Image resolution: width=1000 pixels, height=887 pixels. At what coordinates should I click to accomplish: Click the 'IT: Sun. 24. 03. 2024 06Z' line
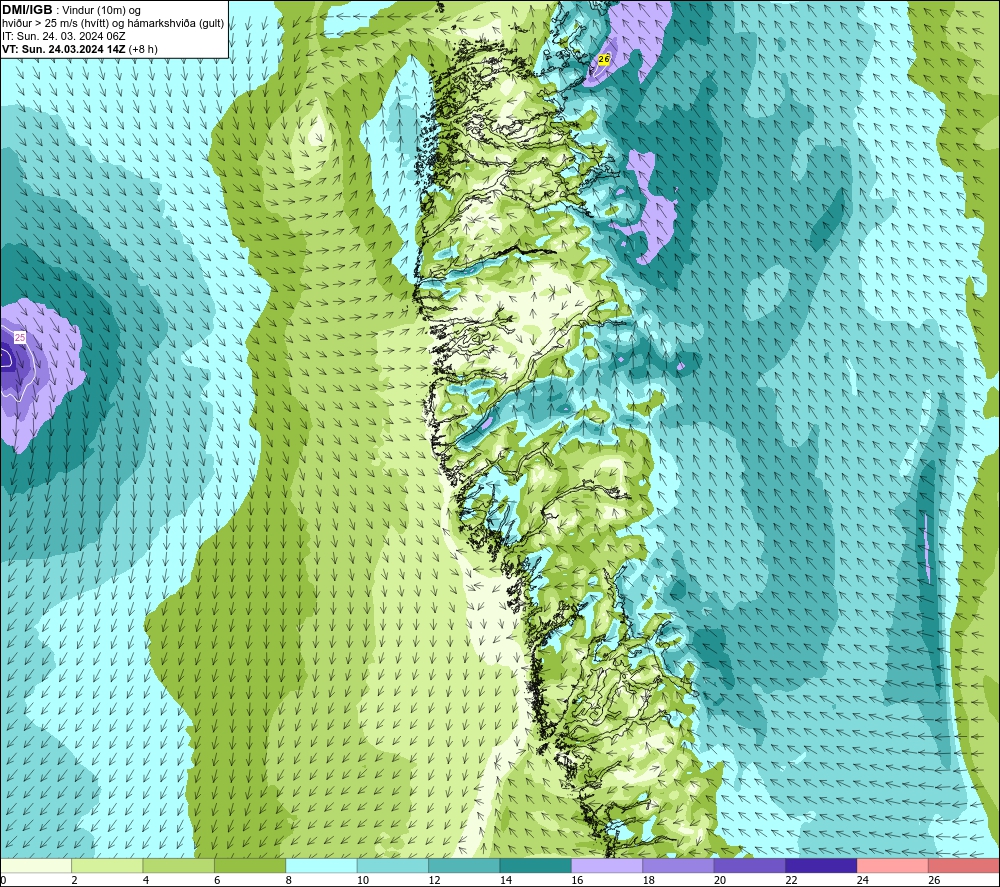tap(64, 36)
